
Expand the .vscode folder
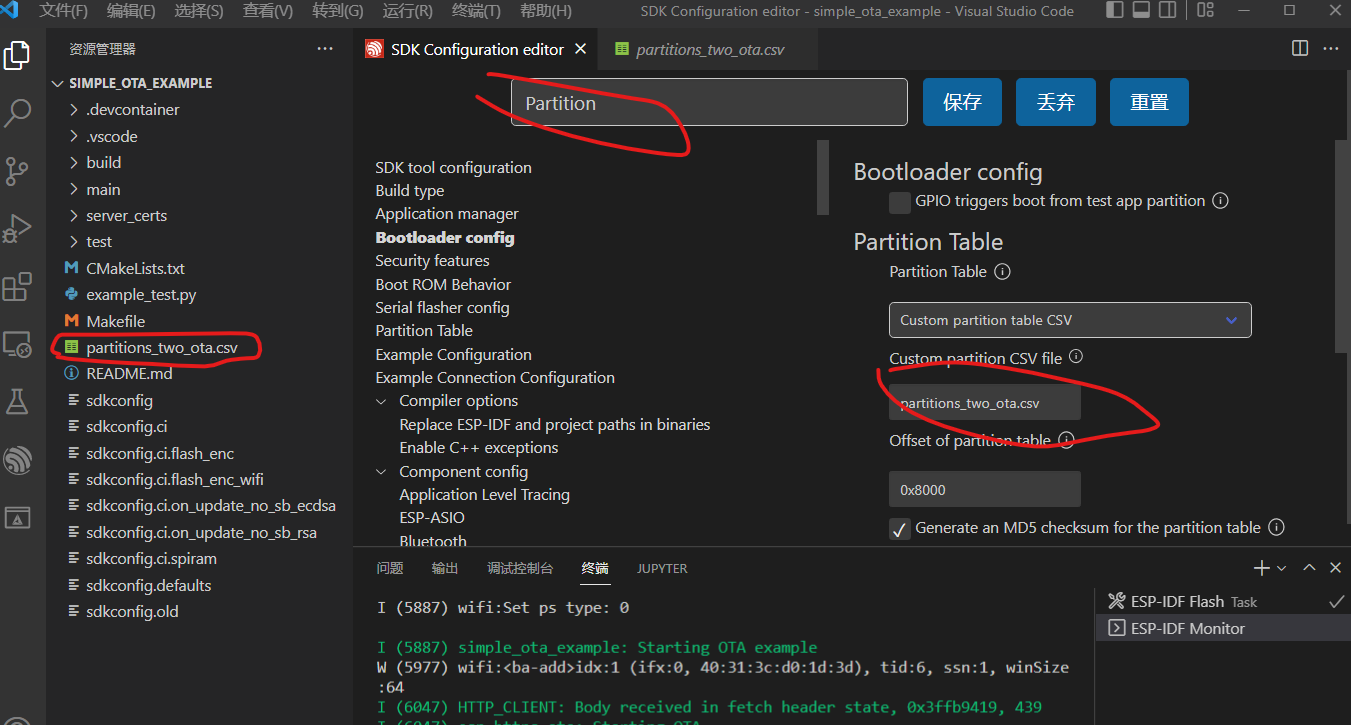coord(74,136)
